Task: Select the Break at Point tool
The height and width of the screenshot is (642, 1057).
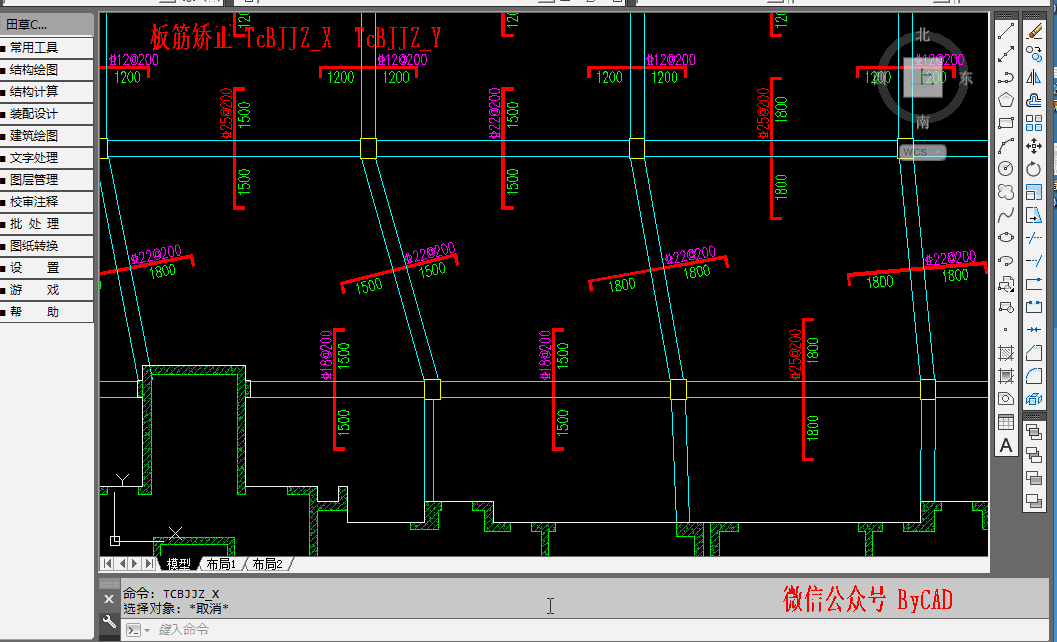Action: [1034, 284]
